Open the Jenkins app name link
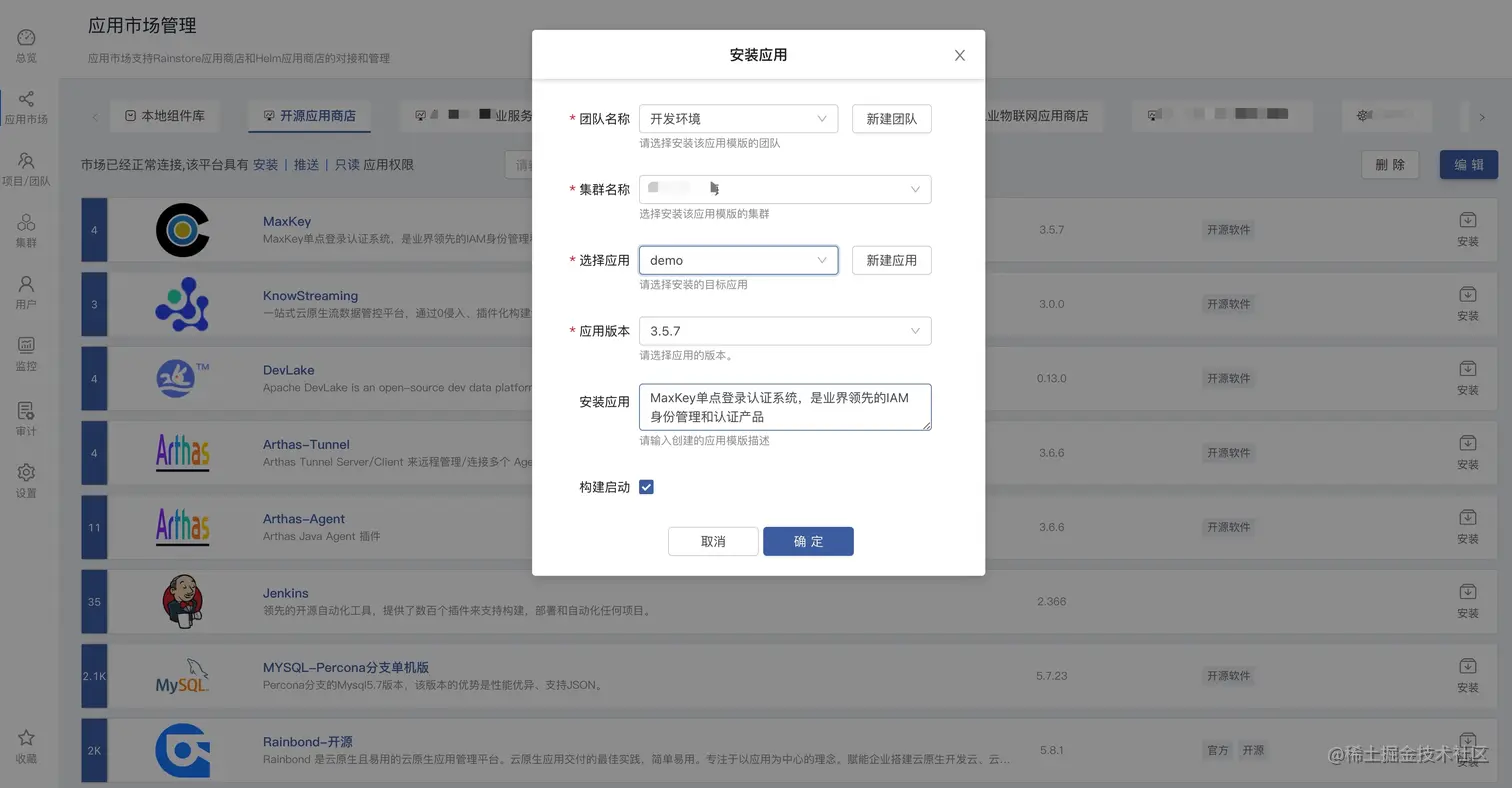This screenshot has width=1512, height=788. tap(285, 593)
